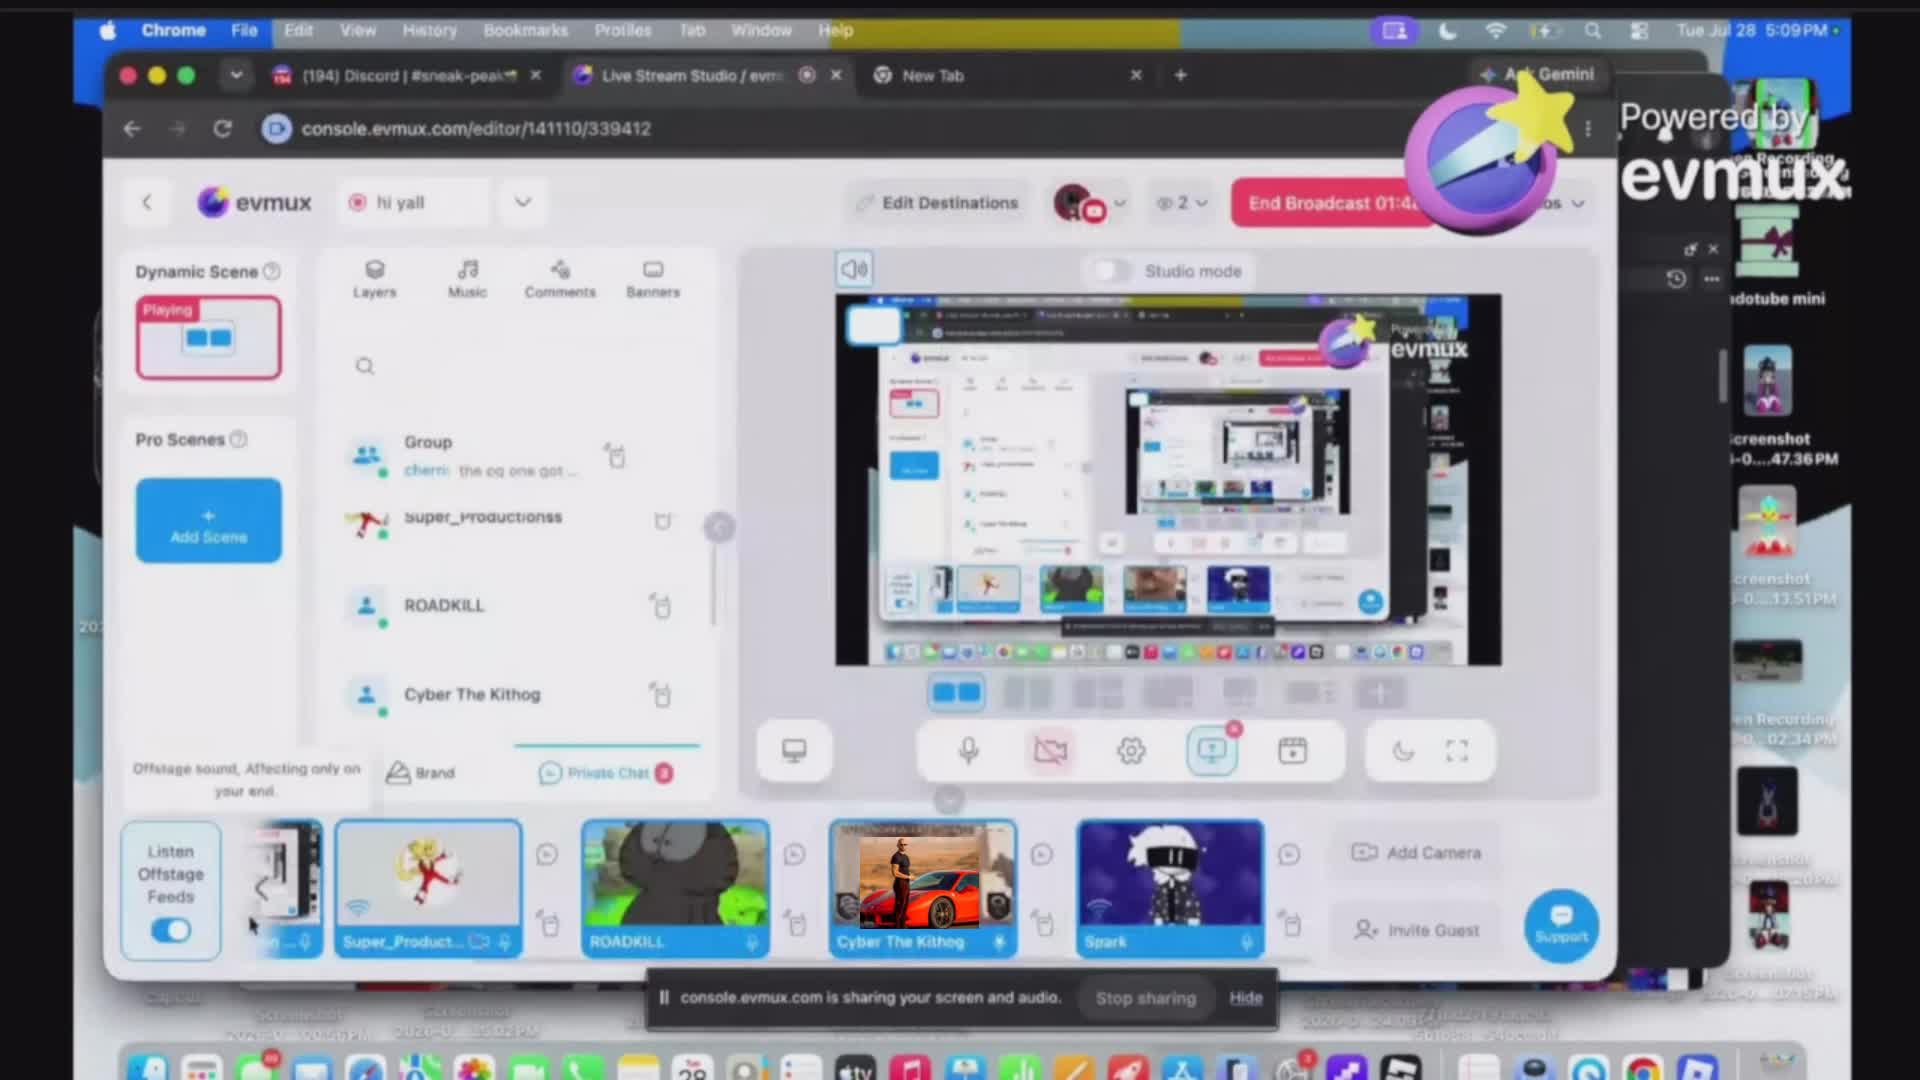Click Edit Destinations button
1920x1080 pixels.
coord(938,203)
